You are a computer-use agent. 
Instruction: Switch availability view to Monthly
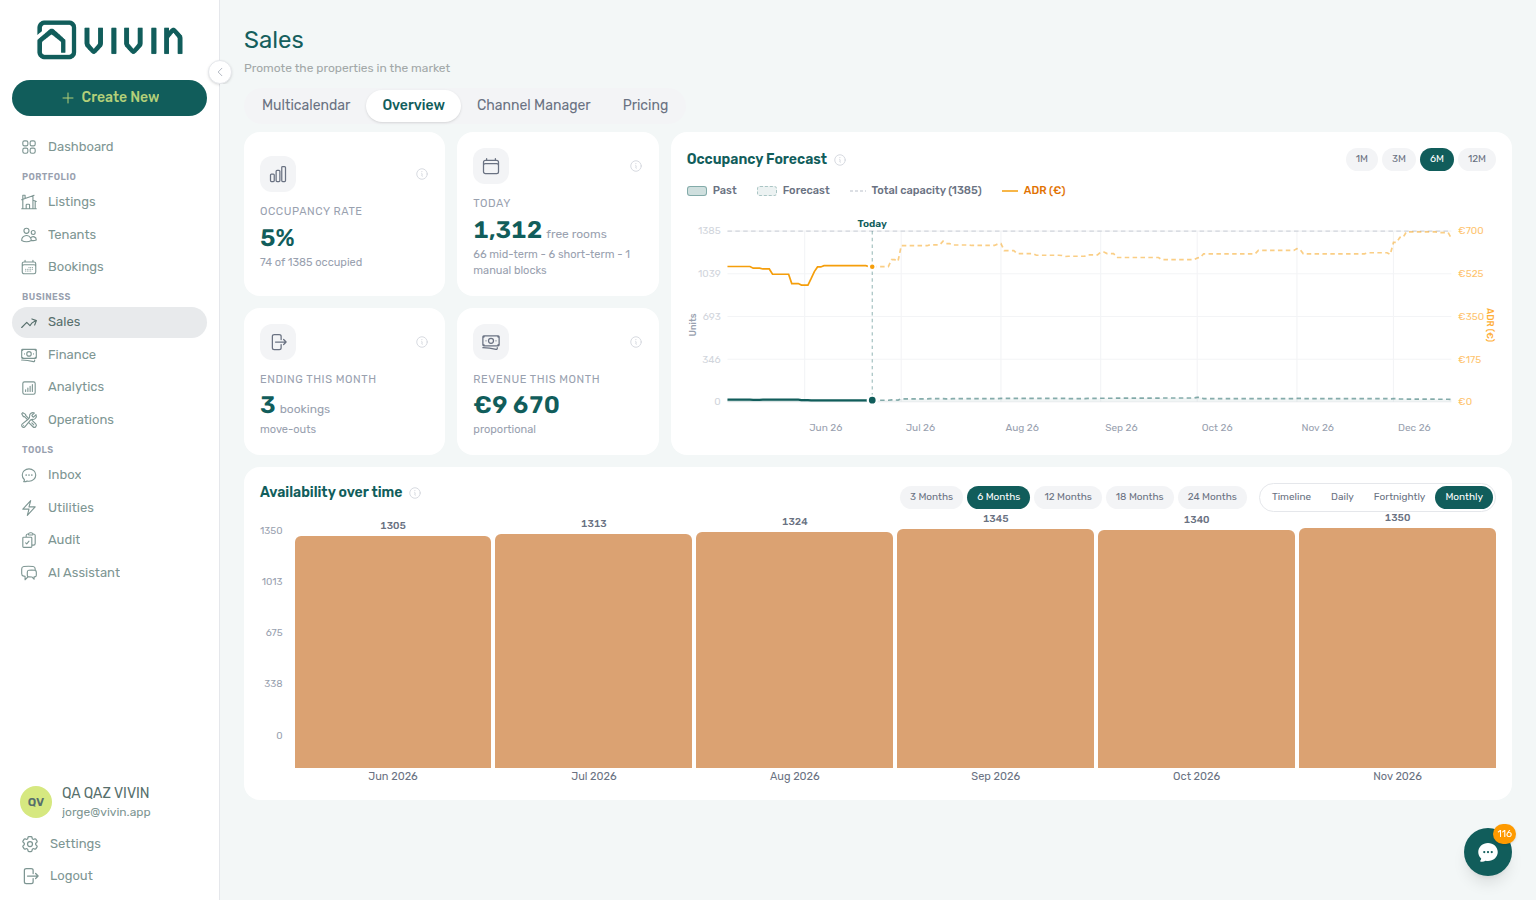tap(1464, 497)
